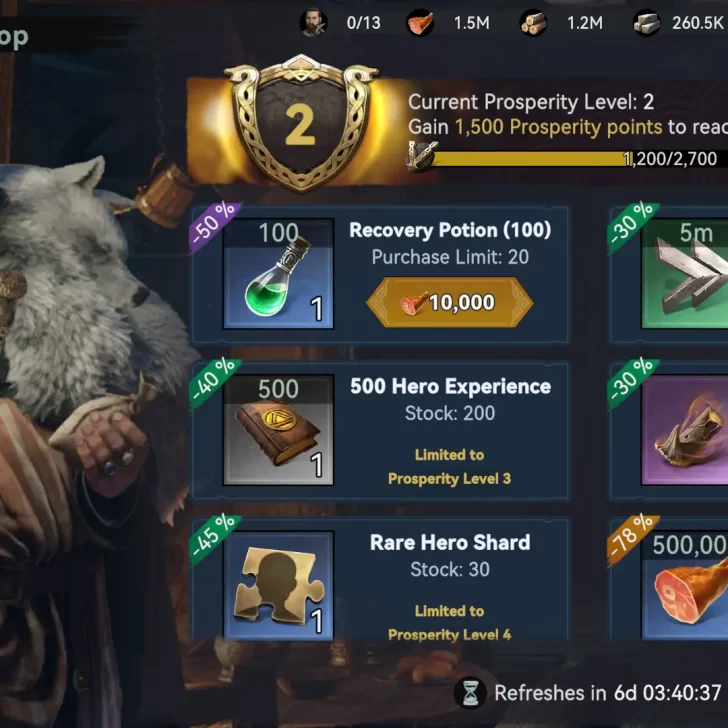Select the Rare Hero Shard puzzle icon
This screenshot has width=728, height=728.
tap(278, 586)
